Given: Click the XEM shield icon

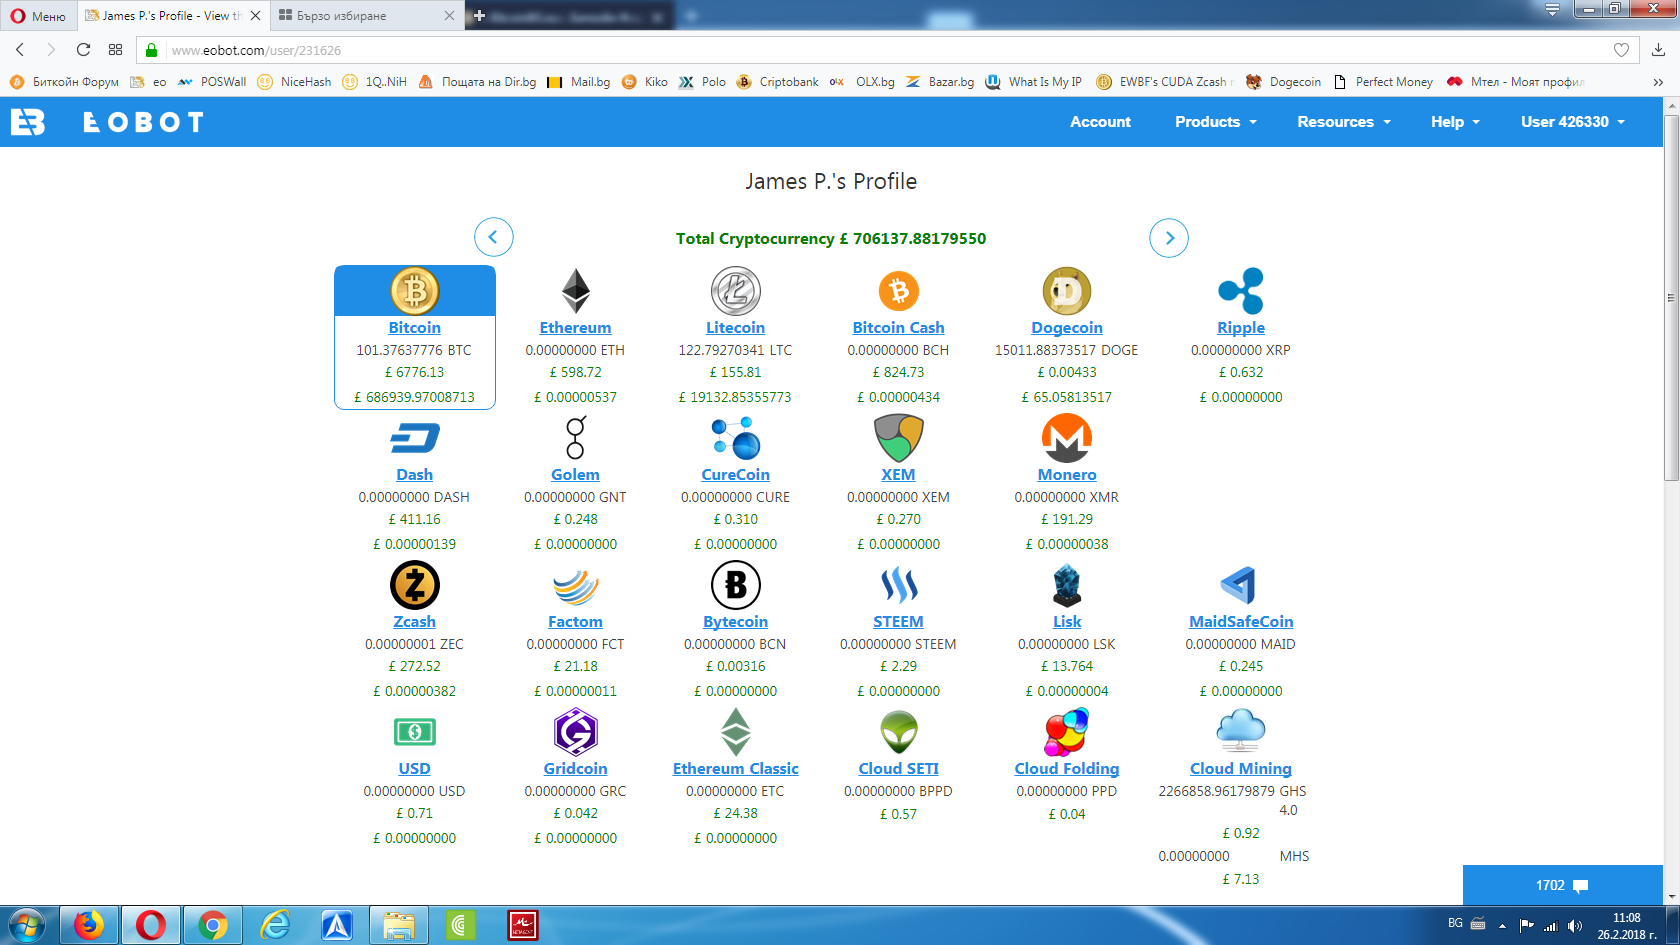Looking at the screenshot, I should 898,438.
